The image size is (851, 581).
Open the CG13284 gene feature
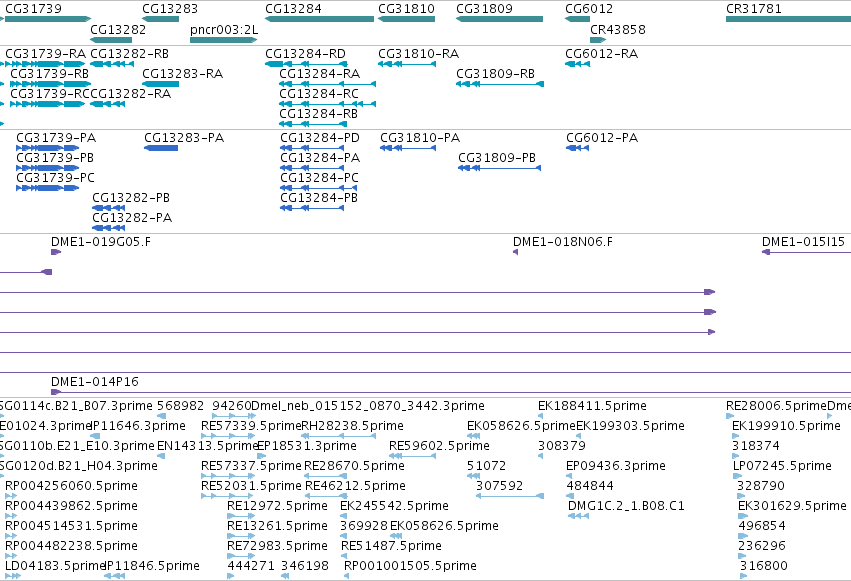click(319, 19)
